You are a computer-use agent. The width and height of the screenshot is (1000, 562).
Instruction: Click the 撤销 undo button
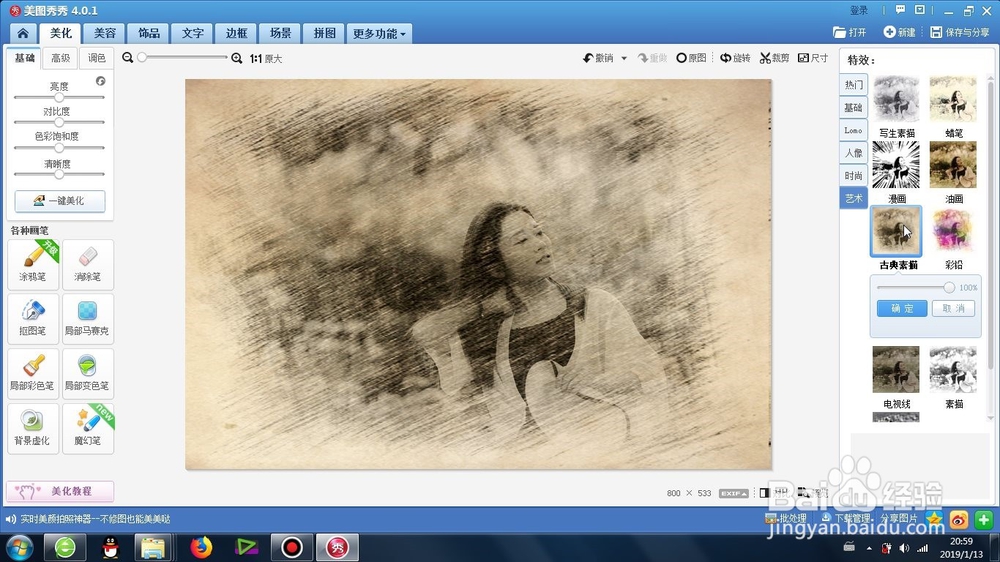598,58
